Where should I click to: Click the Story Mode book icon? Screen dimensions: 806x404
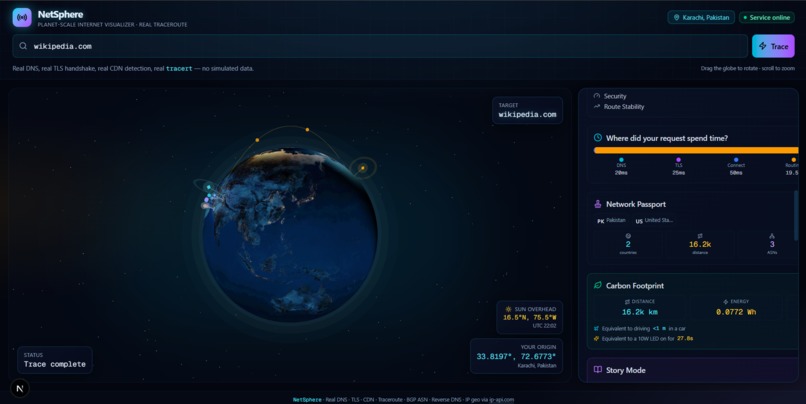[598, 370]
